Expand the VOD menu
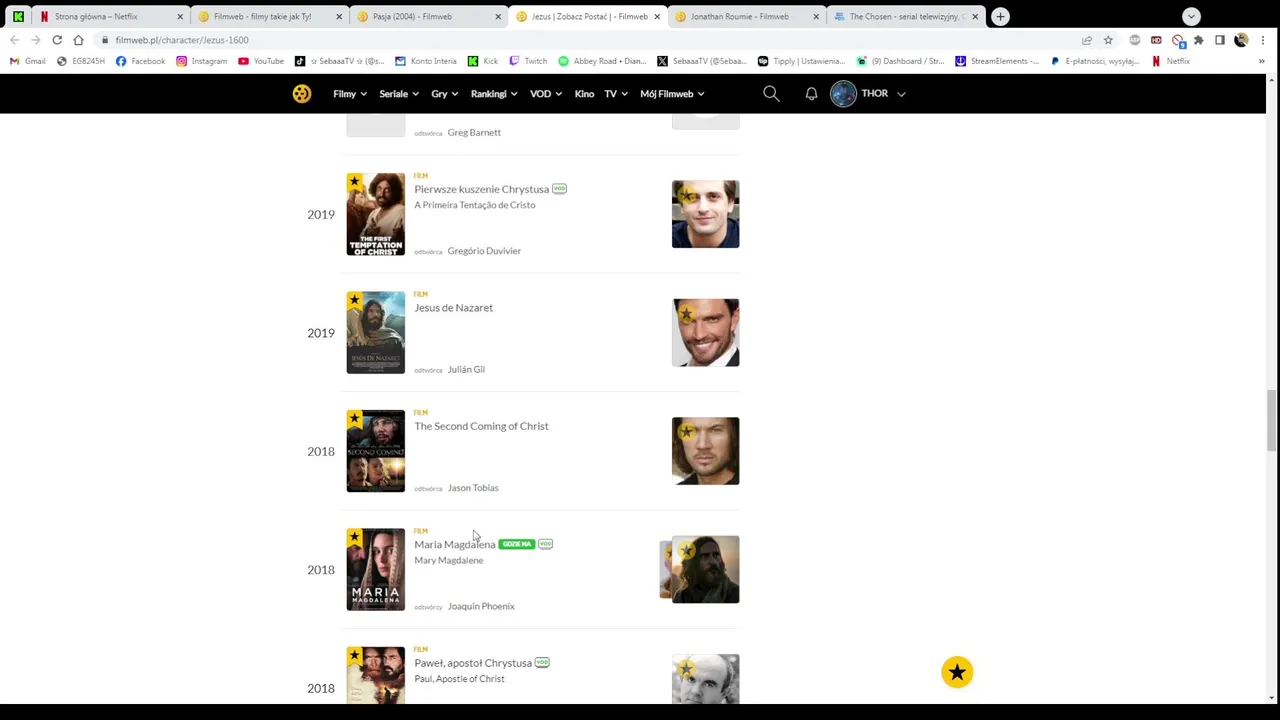The width and height of the screenshot is (1280, 720). point(547,93)
